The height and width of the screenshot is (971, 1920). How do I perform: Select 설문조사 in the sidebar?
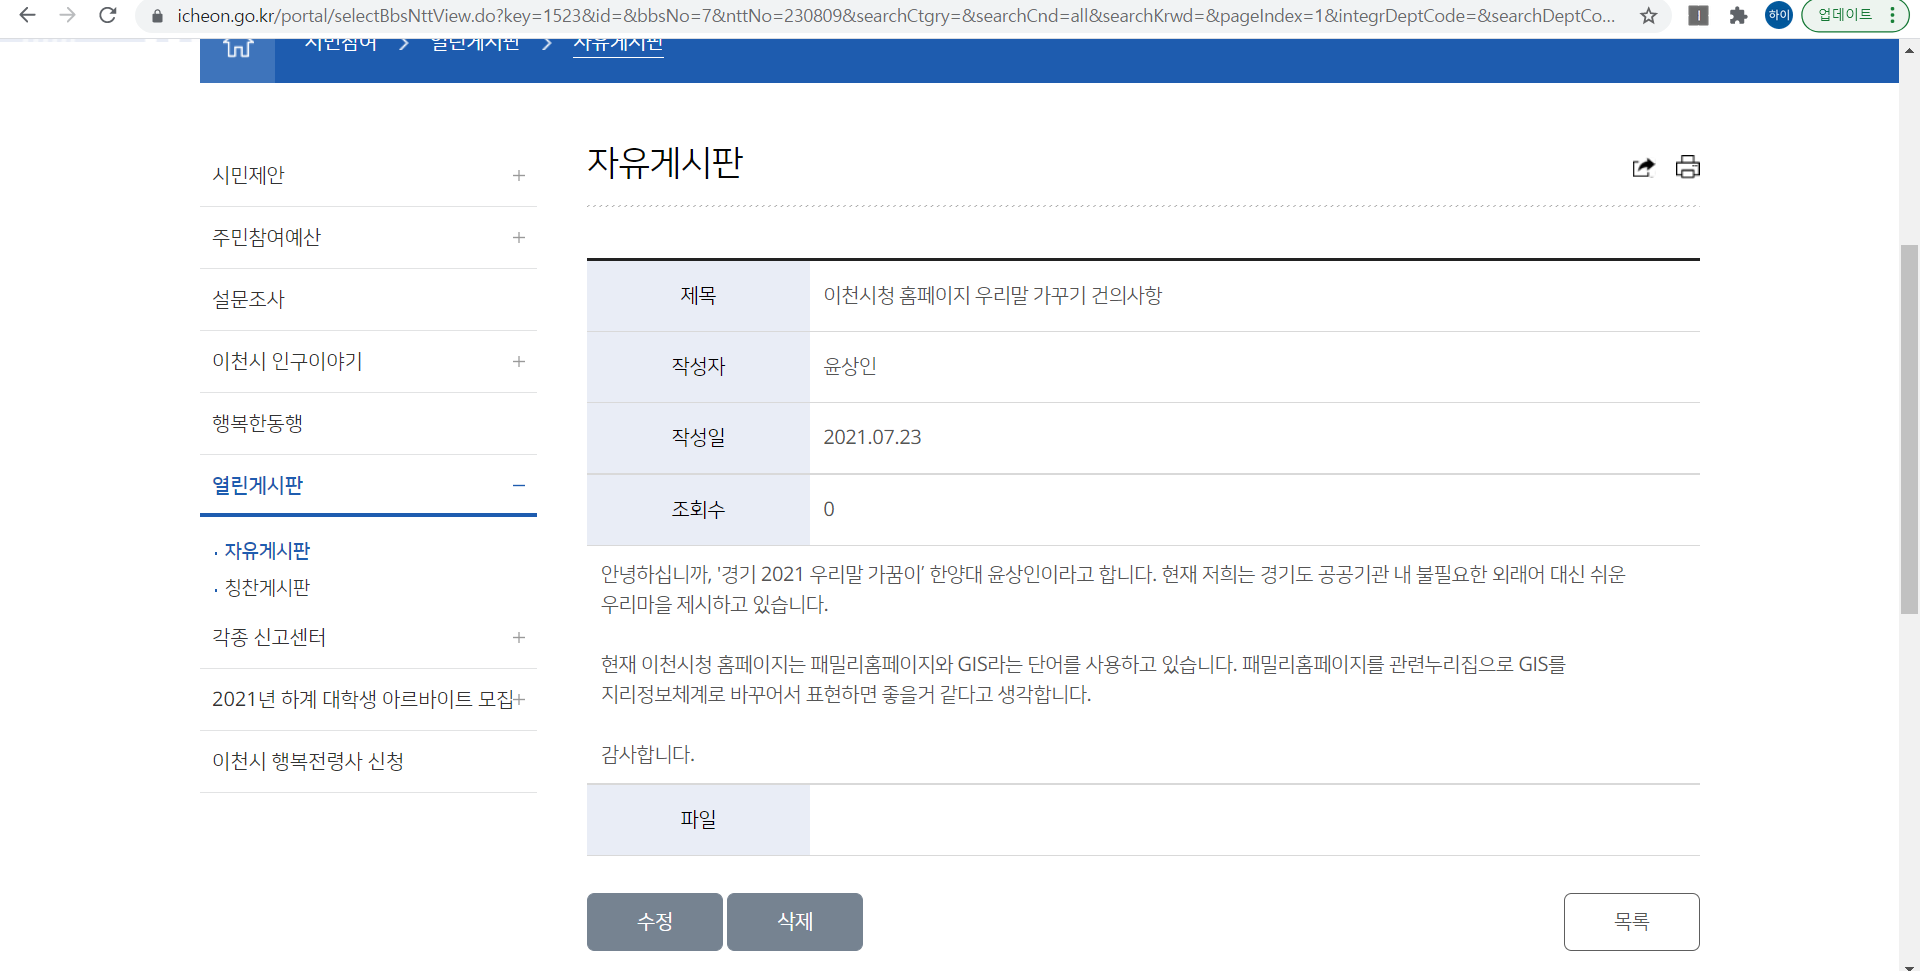(249, 300)
